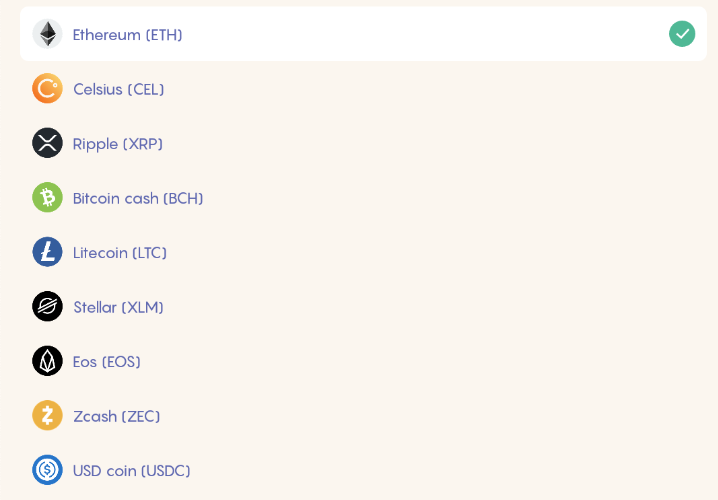
Task: Pick Eos (EOS) text label
Action: coord(107,362)
